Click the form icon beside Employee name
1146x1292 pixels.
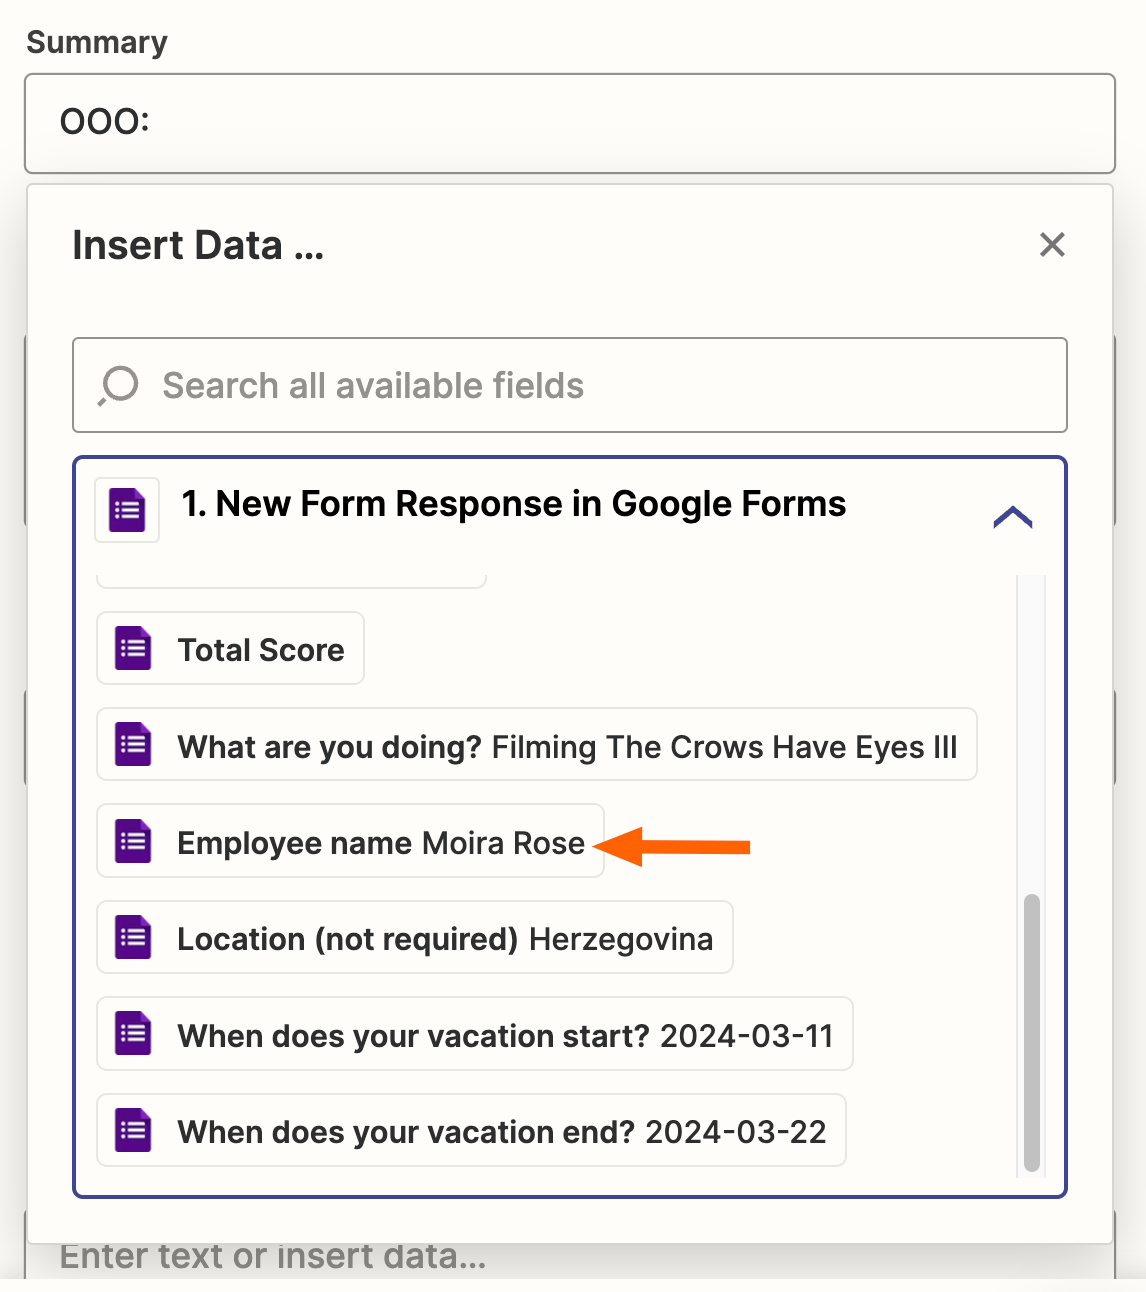pos(133,841)
